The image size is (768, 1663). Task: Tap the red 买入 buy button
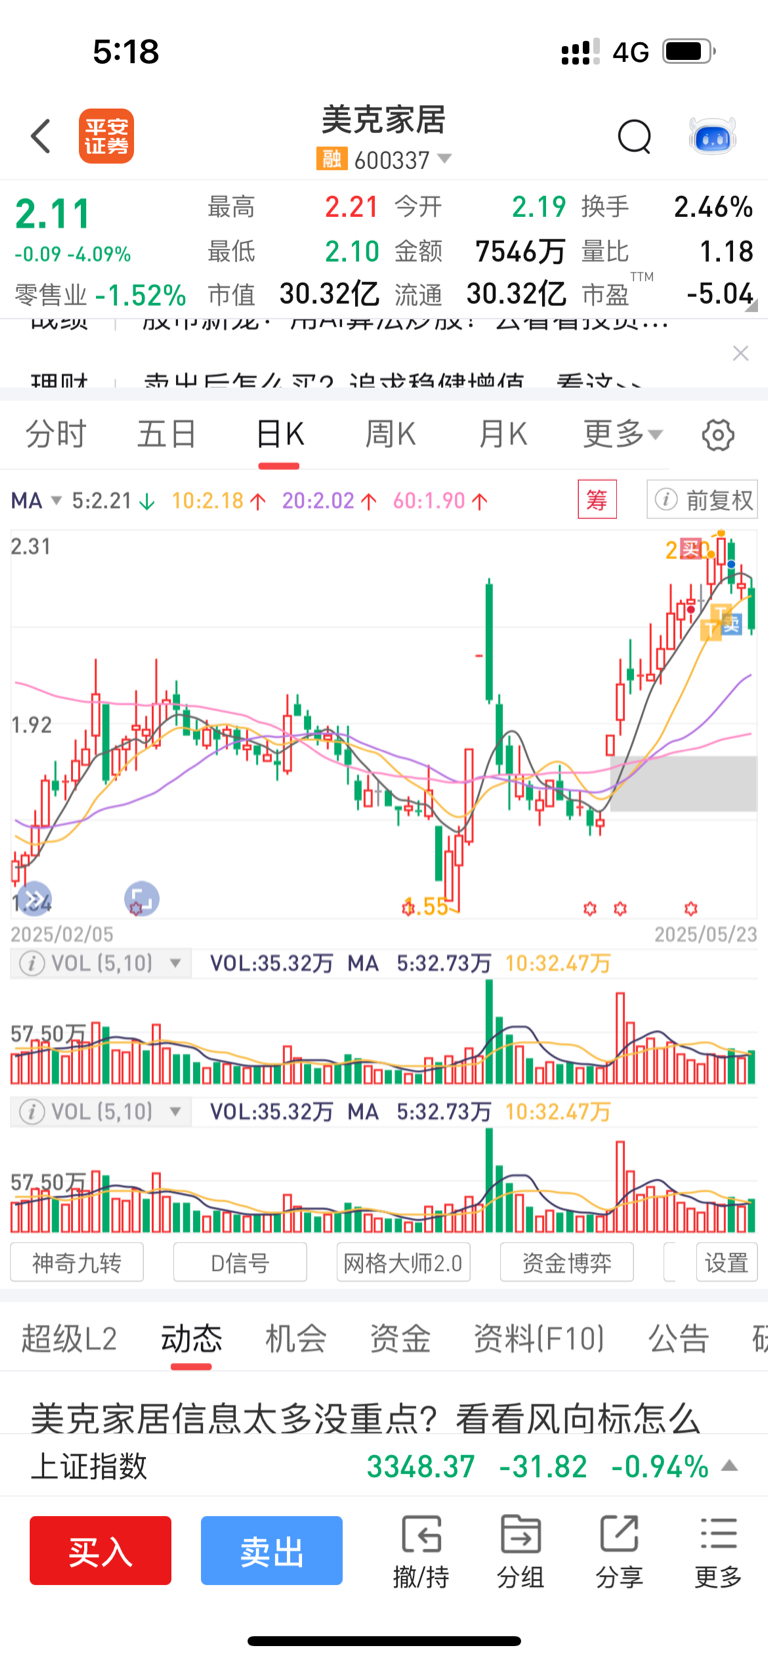click(x=100, y=1550)
